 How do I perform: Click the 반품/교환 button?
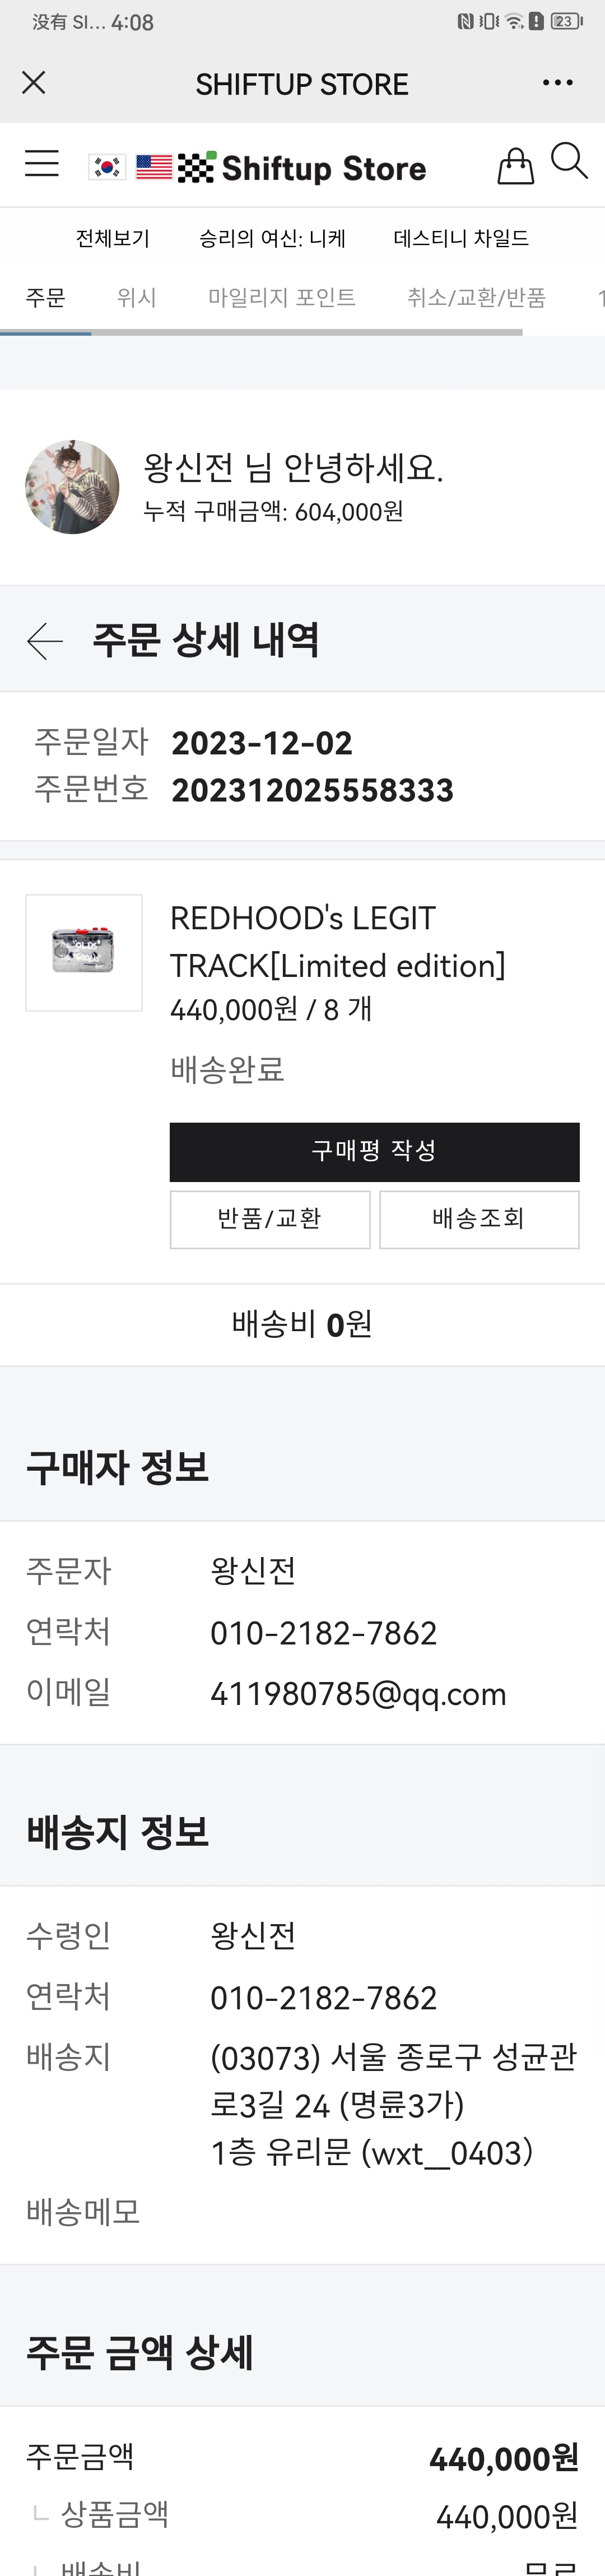click(270, 1219)
